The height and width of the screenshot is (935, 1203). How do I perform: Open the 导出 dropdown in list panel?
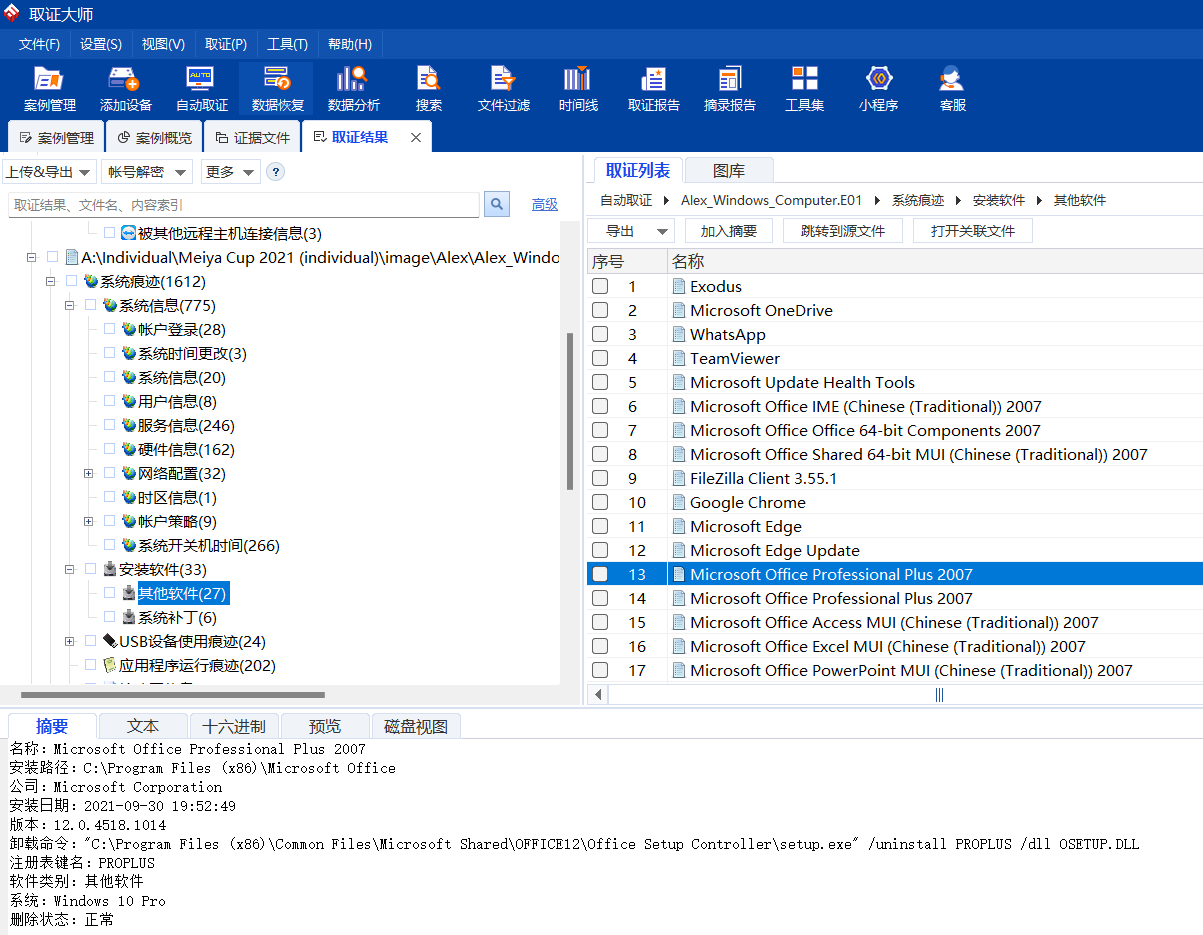pyautogui.click(x=631, y=231)
